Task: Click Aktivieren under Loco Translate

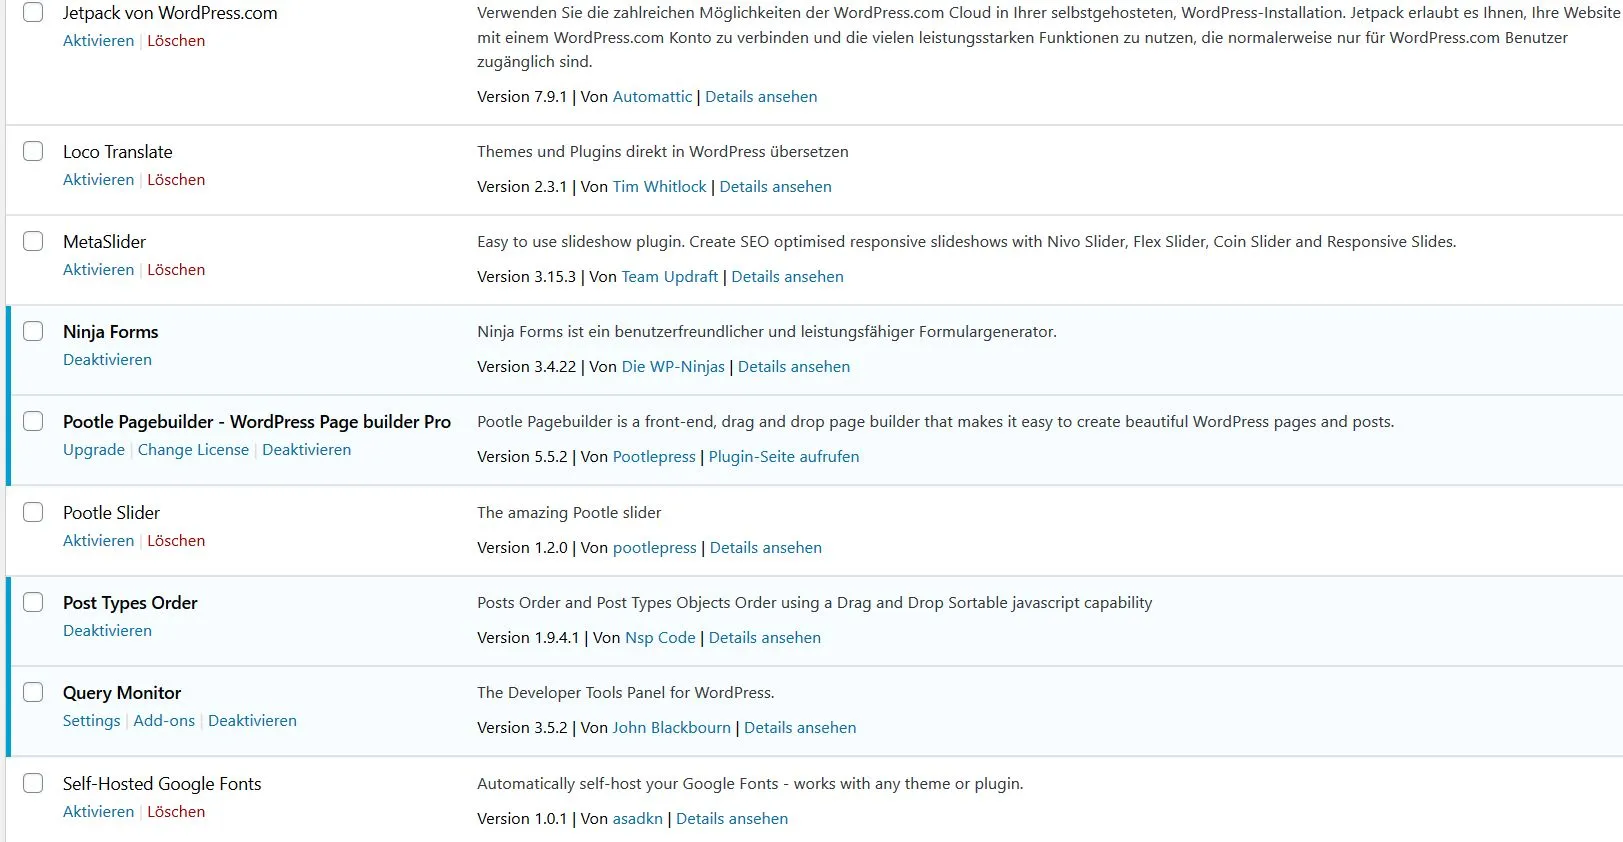Action: click(98, 180)
